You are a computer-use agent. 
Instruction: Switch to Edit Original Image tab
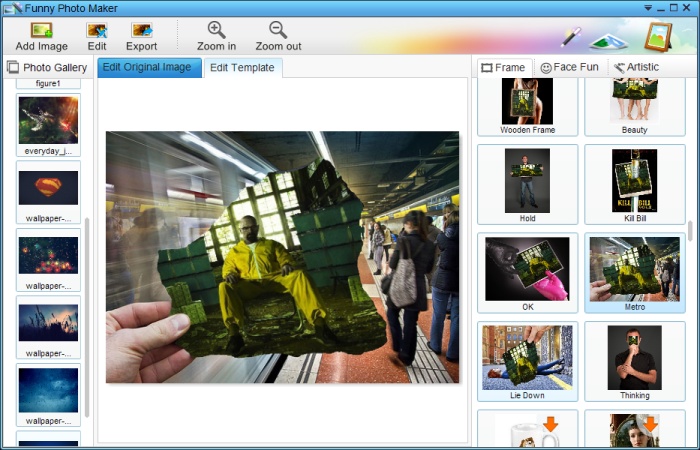pos(149,67)
